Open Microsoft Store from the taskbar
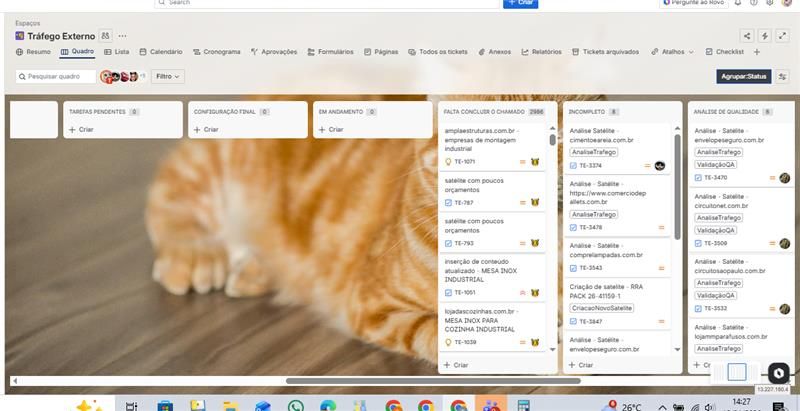This screenshot has height=411, width=800. (x=165, y=406)
